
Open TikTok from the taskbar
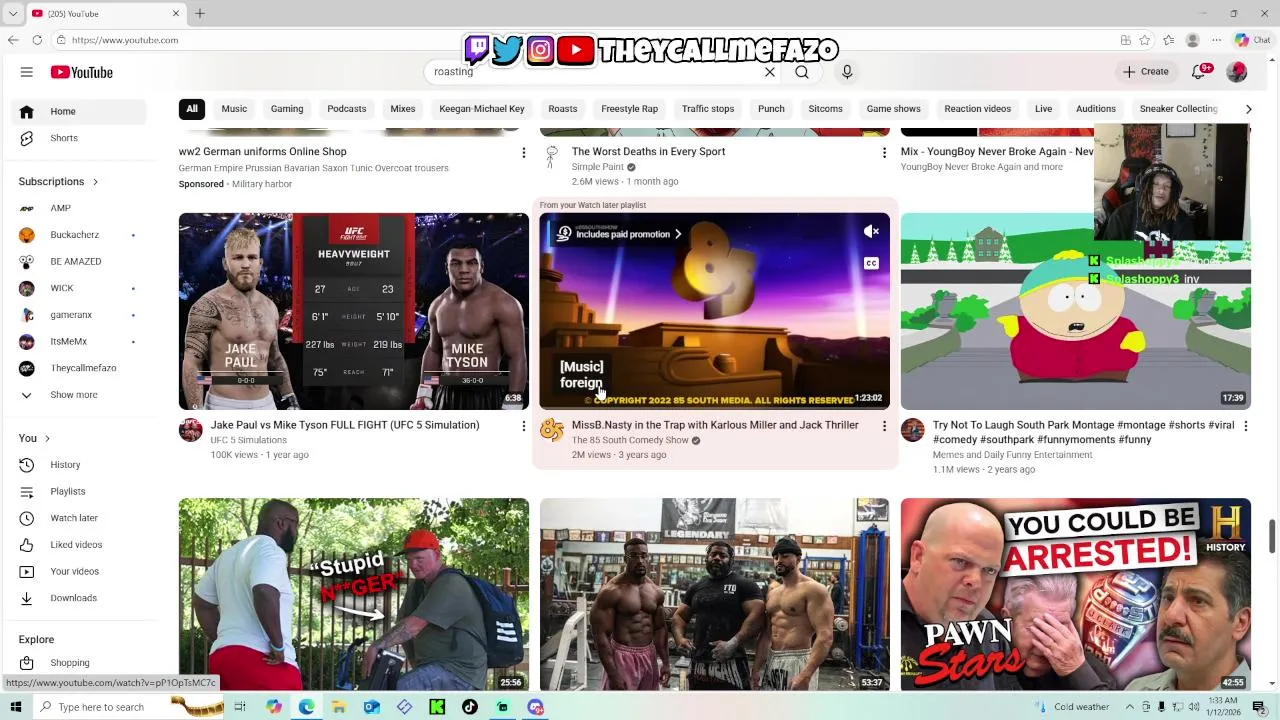470,707
